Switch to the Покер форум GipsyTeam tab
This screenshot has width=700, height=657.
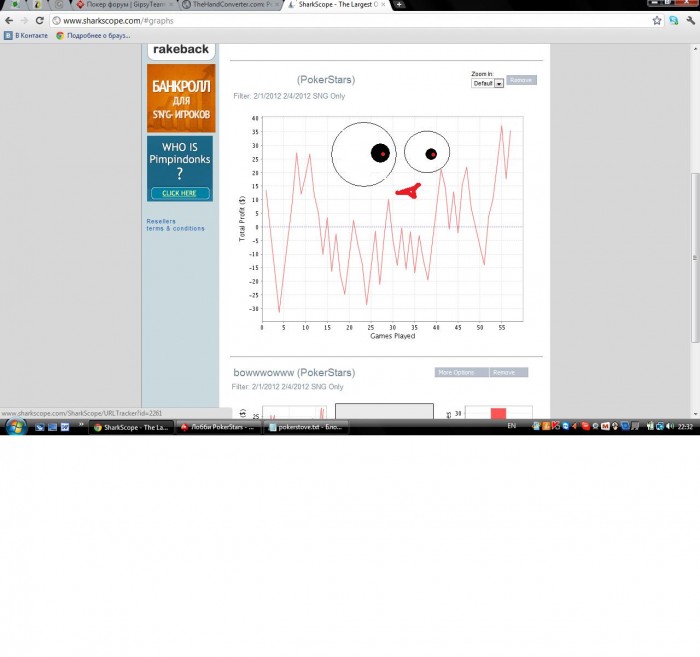[x=125, y=4]
